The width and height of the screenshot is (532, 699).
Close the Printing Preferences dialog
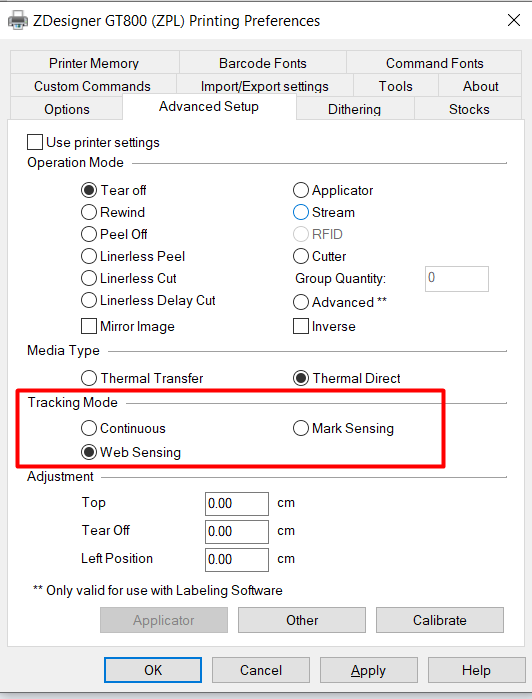pyautogui.click(x=514, y=20)
